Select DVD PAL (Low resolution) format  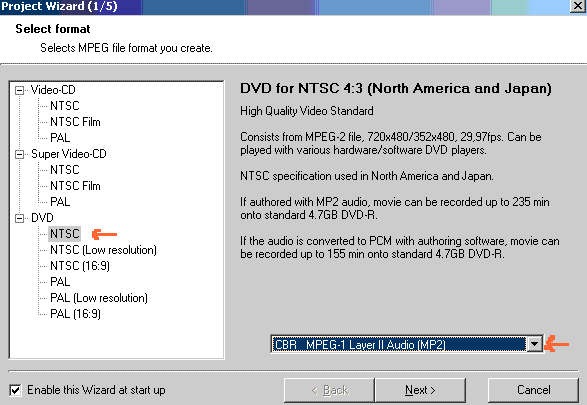tap(99, 298)
